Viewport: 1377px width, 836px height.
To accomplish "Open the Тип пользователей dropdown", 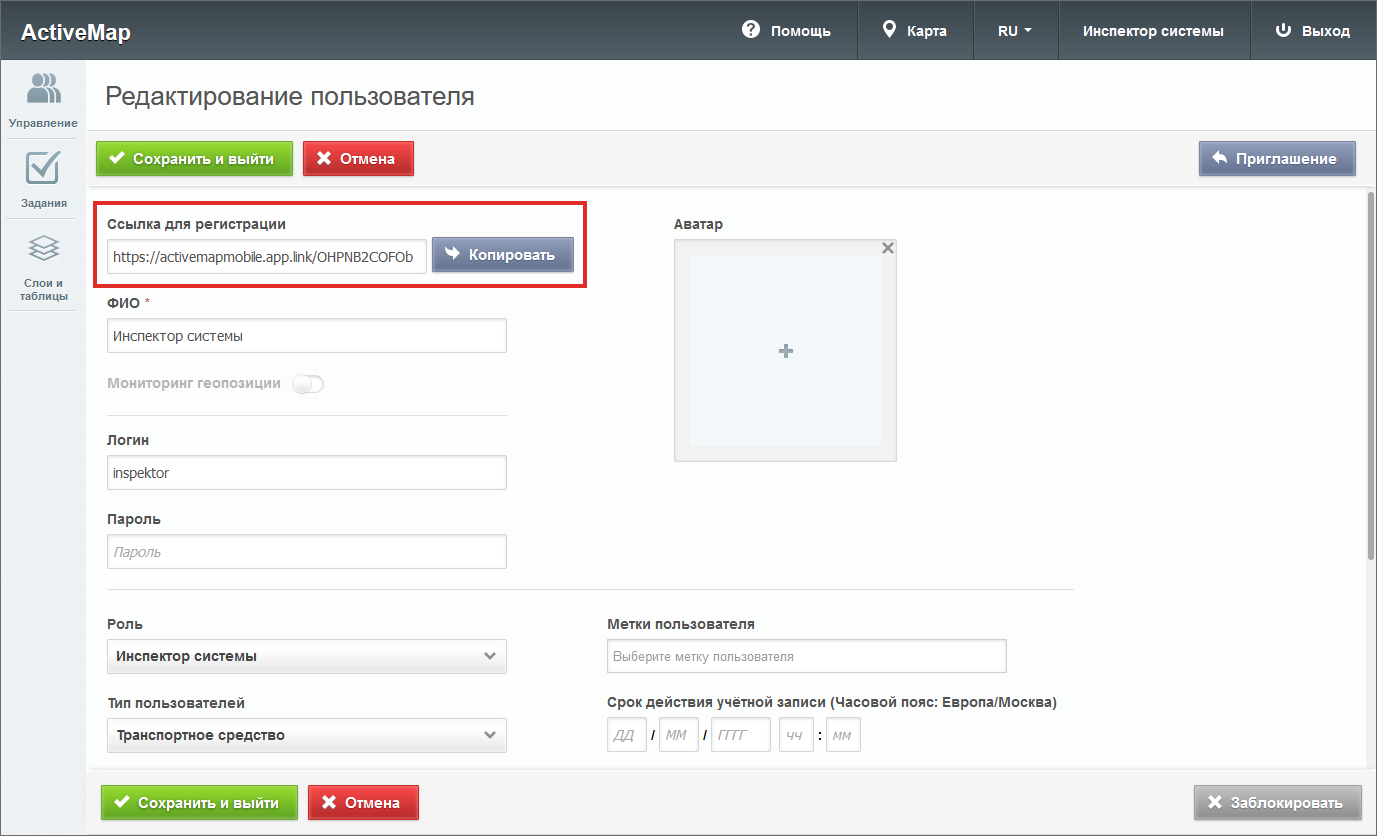I will (x=306, y=735).
